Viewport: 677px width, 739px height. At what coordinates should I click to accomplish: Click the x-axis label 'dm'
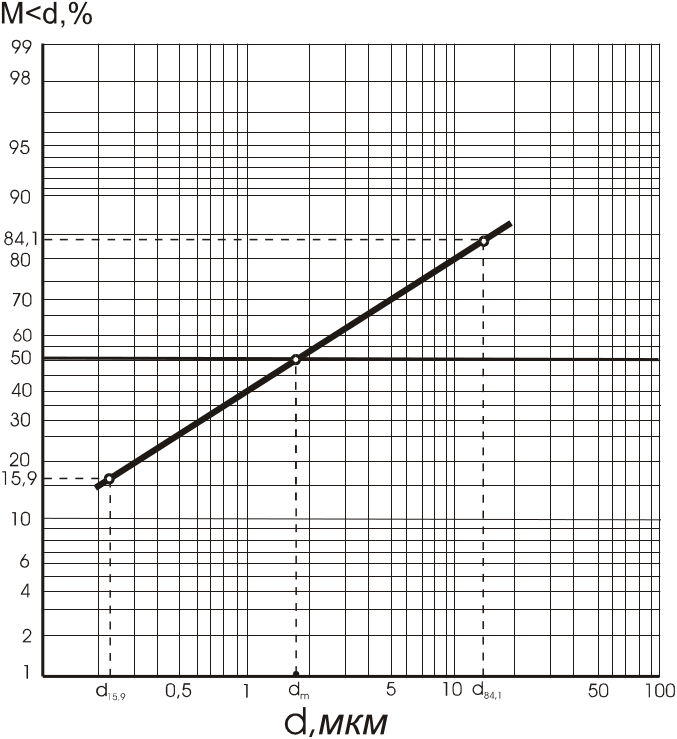pyautogui.click(x=298, y=691)
